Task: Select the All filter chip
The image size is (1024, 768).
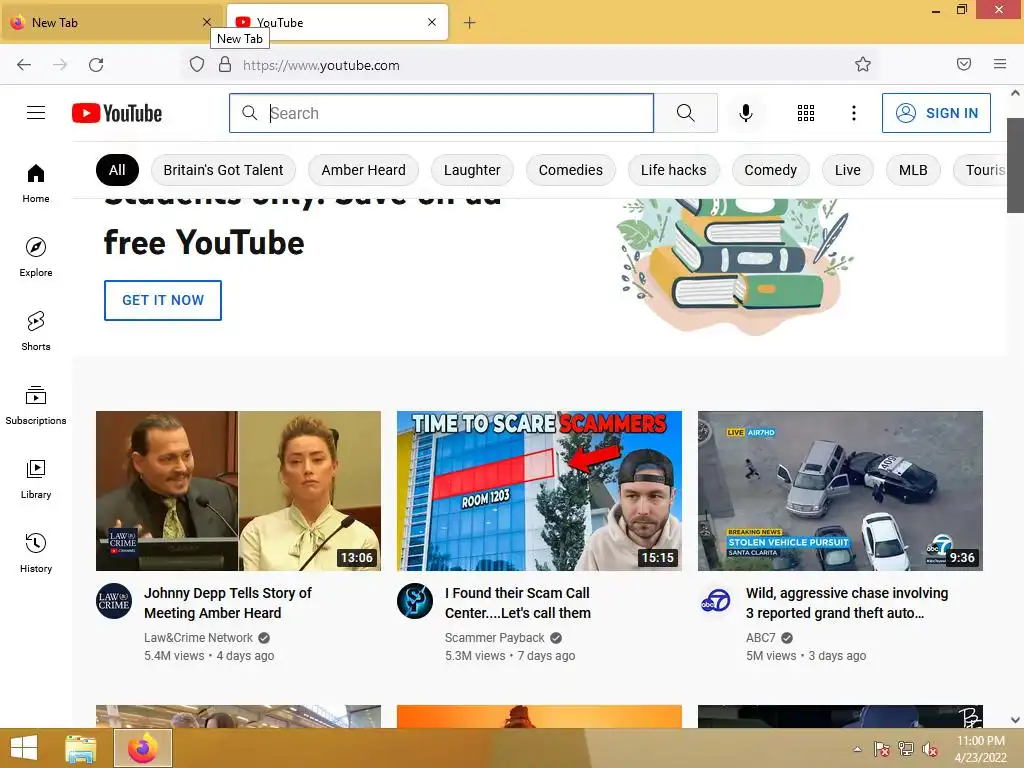Action: point(118,170)
